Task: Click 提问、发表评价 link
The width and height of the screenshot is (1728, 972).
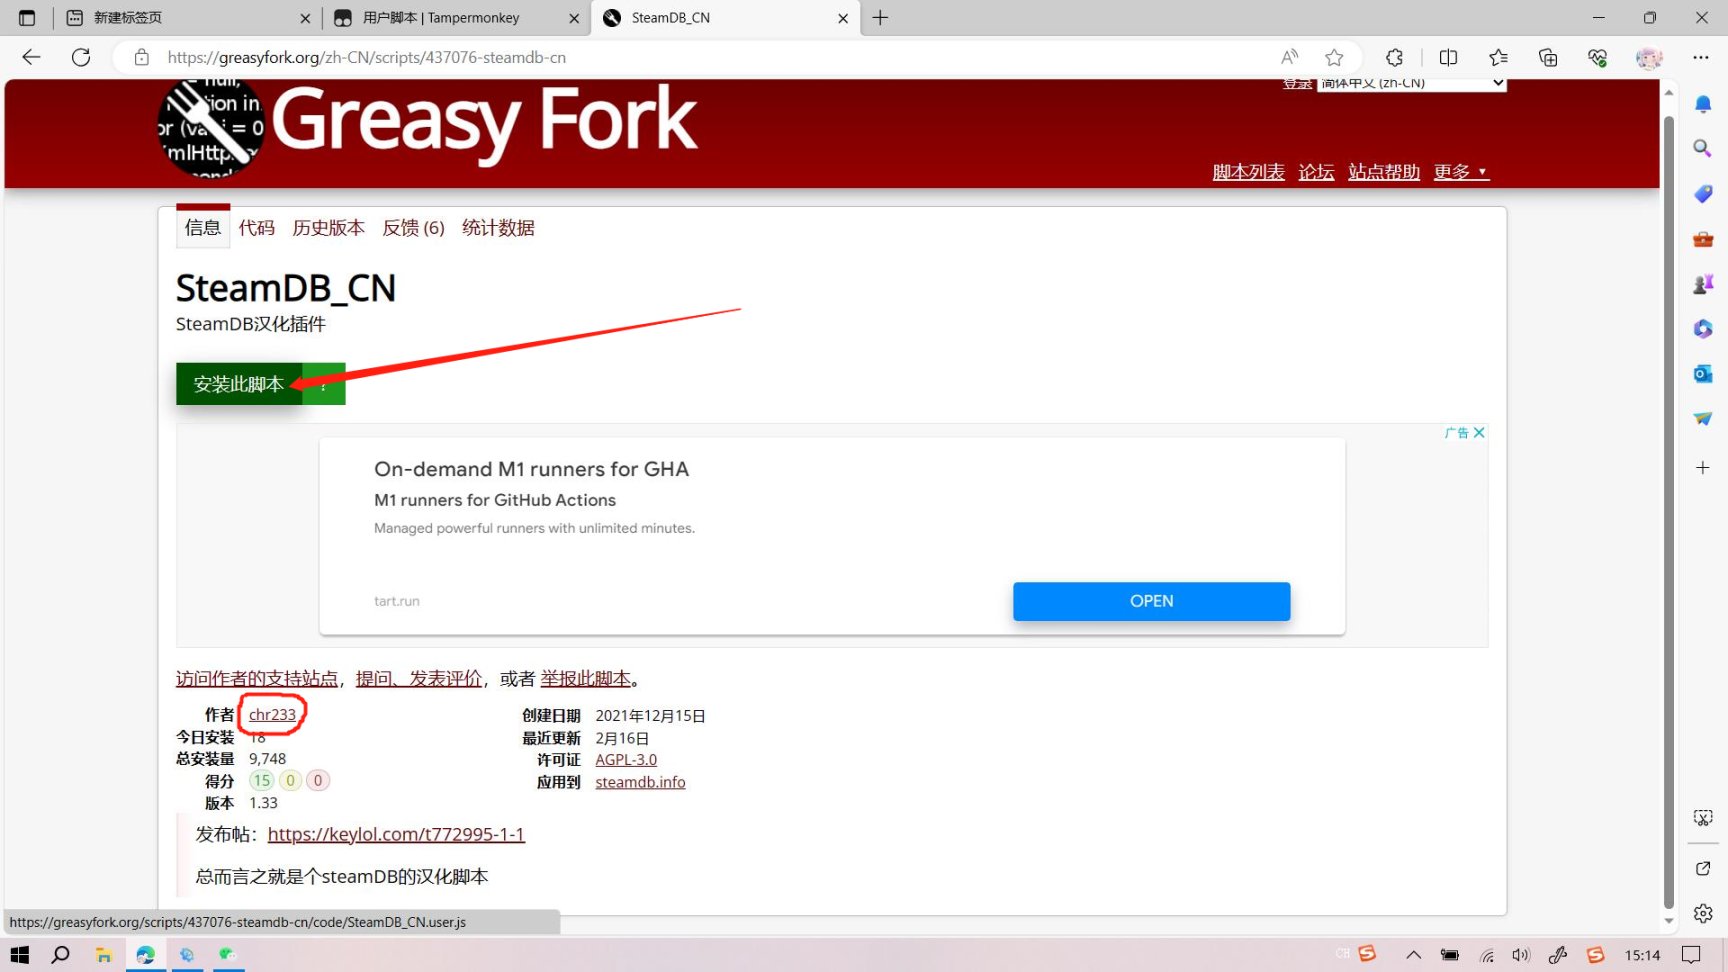Action: click(x=419, y=679)
